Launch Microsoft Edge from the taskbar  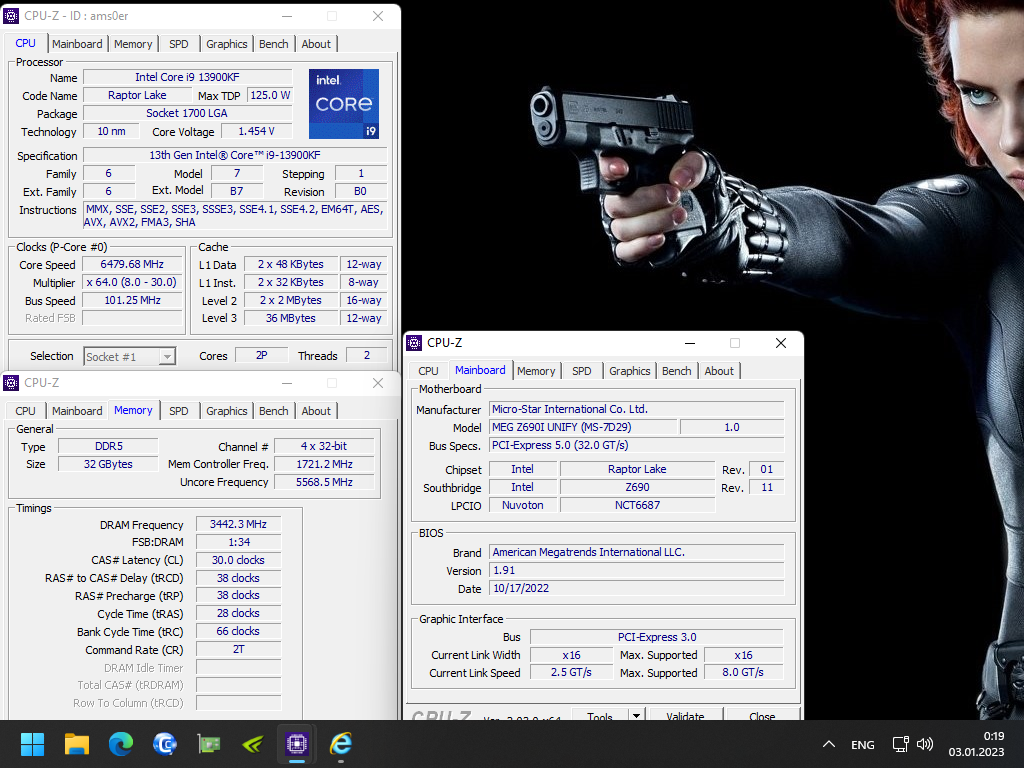click(121, 744)
